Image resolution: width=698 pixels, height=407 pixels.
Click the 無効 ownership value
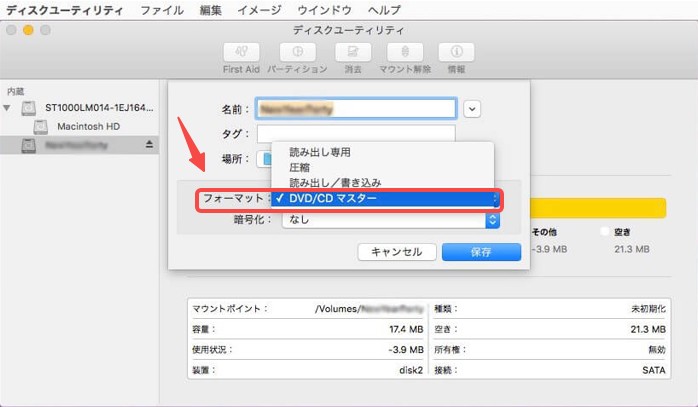[x=657, y=350]
